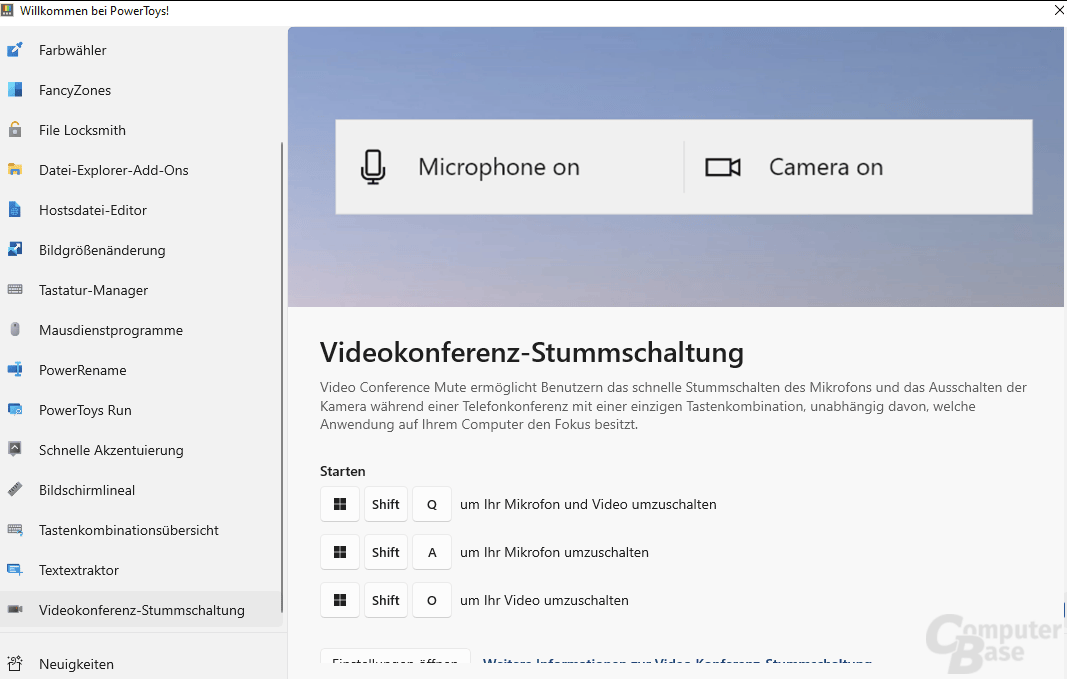The width and height of the screenshot is (1067, 679).
Task: Click Shift key in Mikrofon umzuschalten row
Action: [386, 552]
